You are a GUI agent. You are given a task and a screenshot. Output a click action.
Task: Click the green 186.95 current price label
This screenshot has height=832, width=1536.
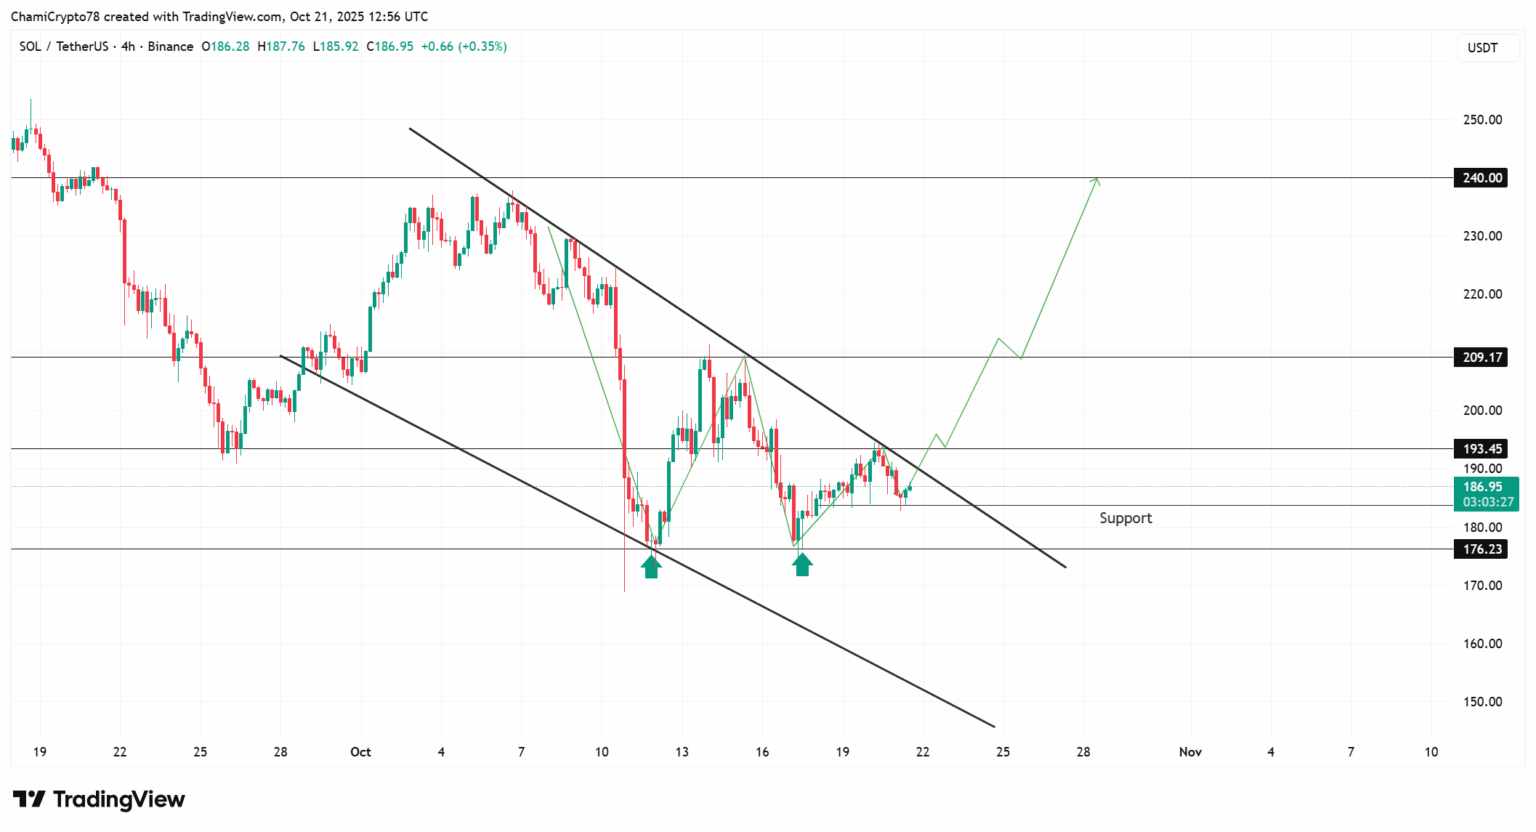click(x=1482, y=487)
